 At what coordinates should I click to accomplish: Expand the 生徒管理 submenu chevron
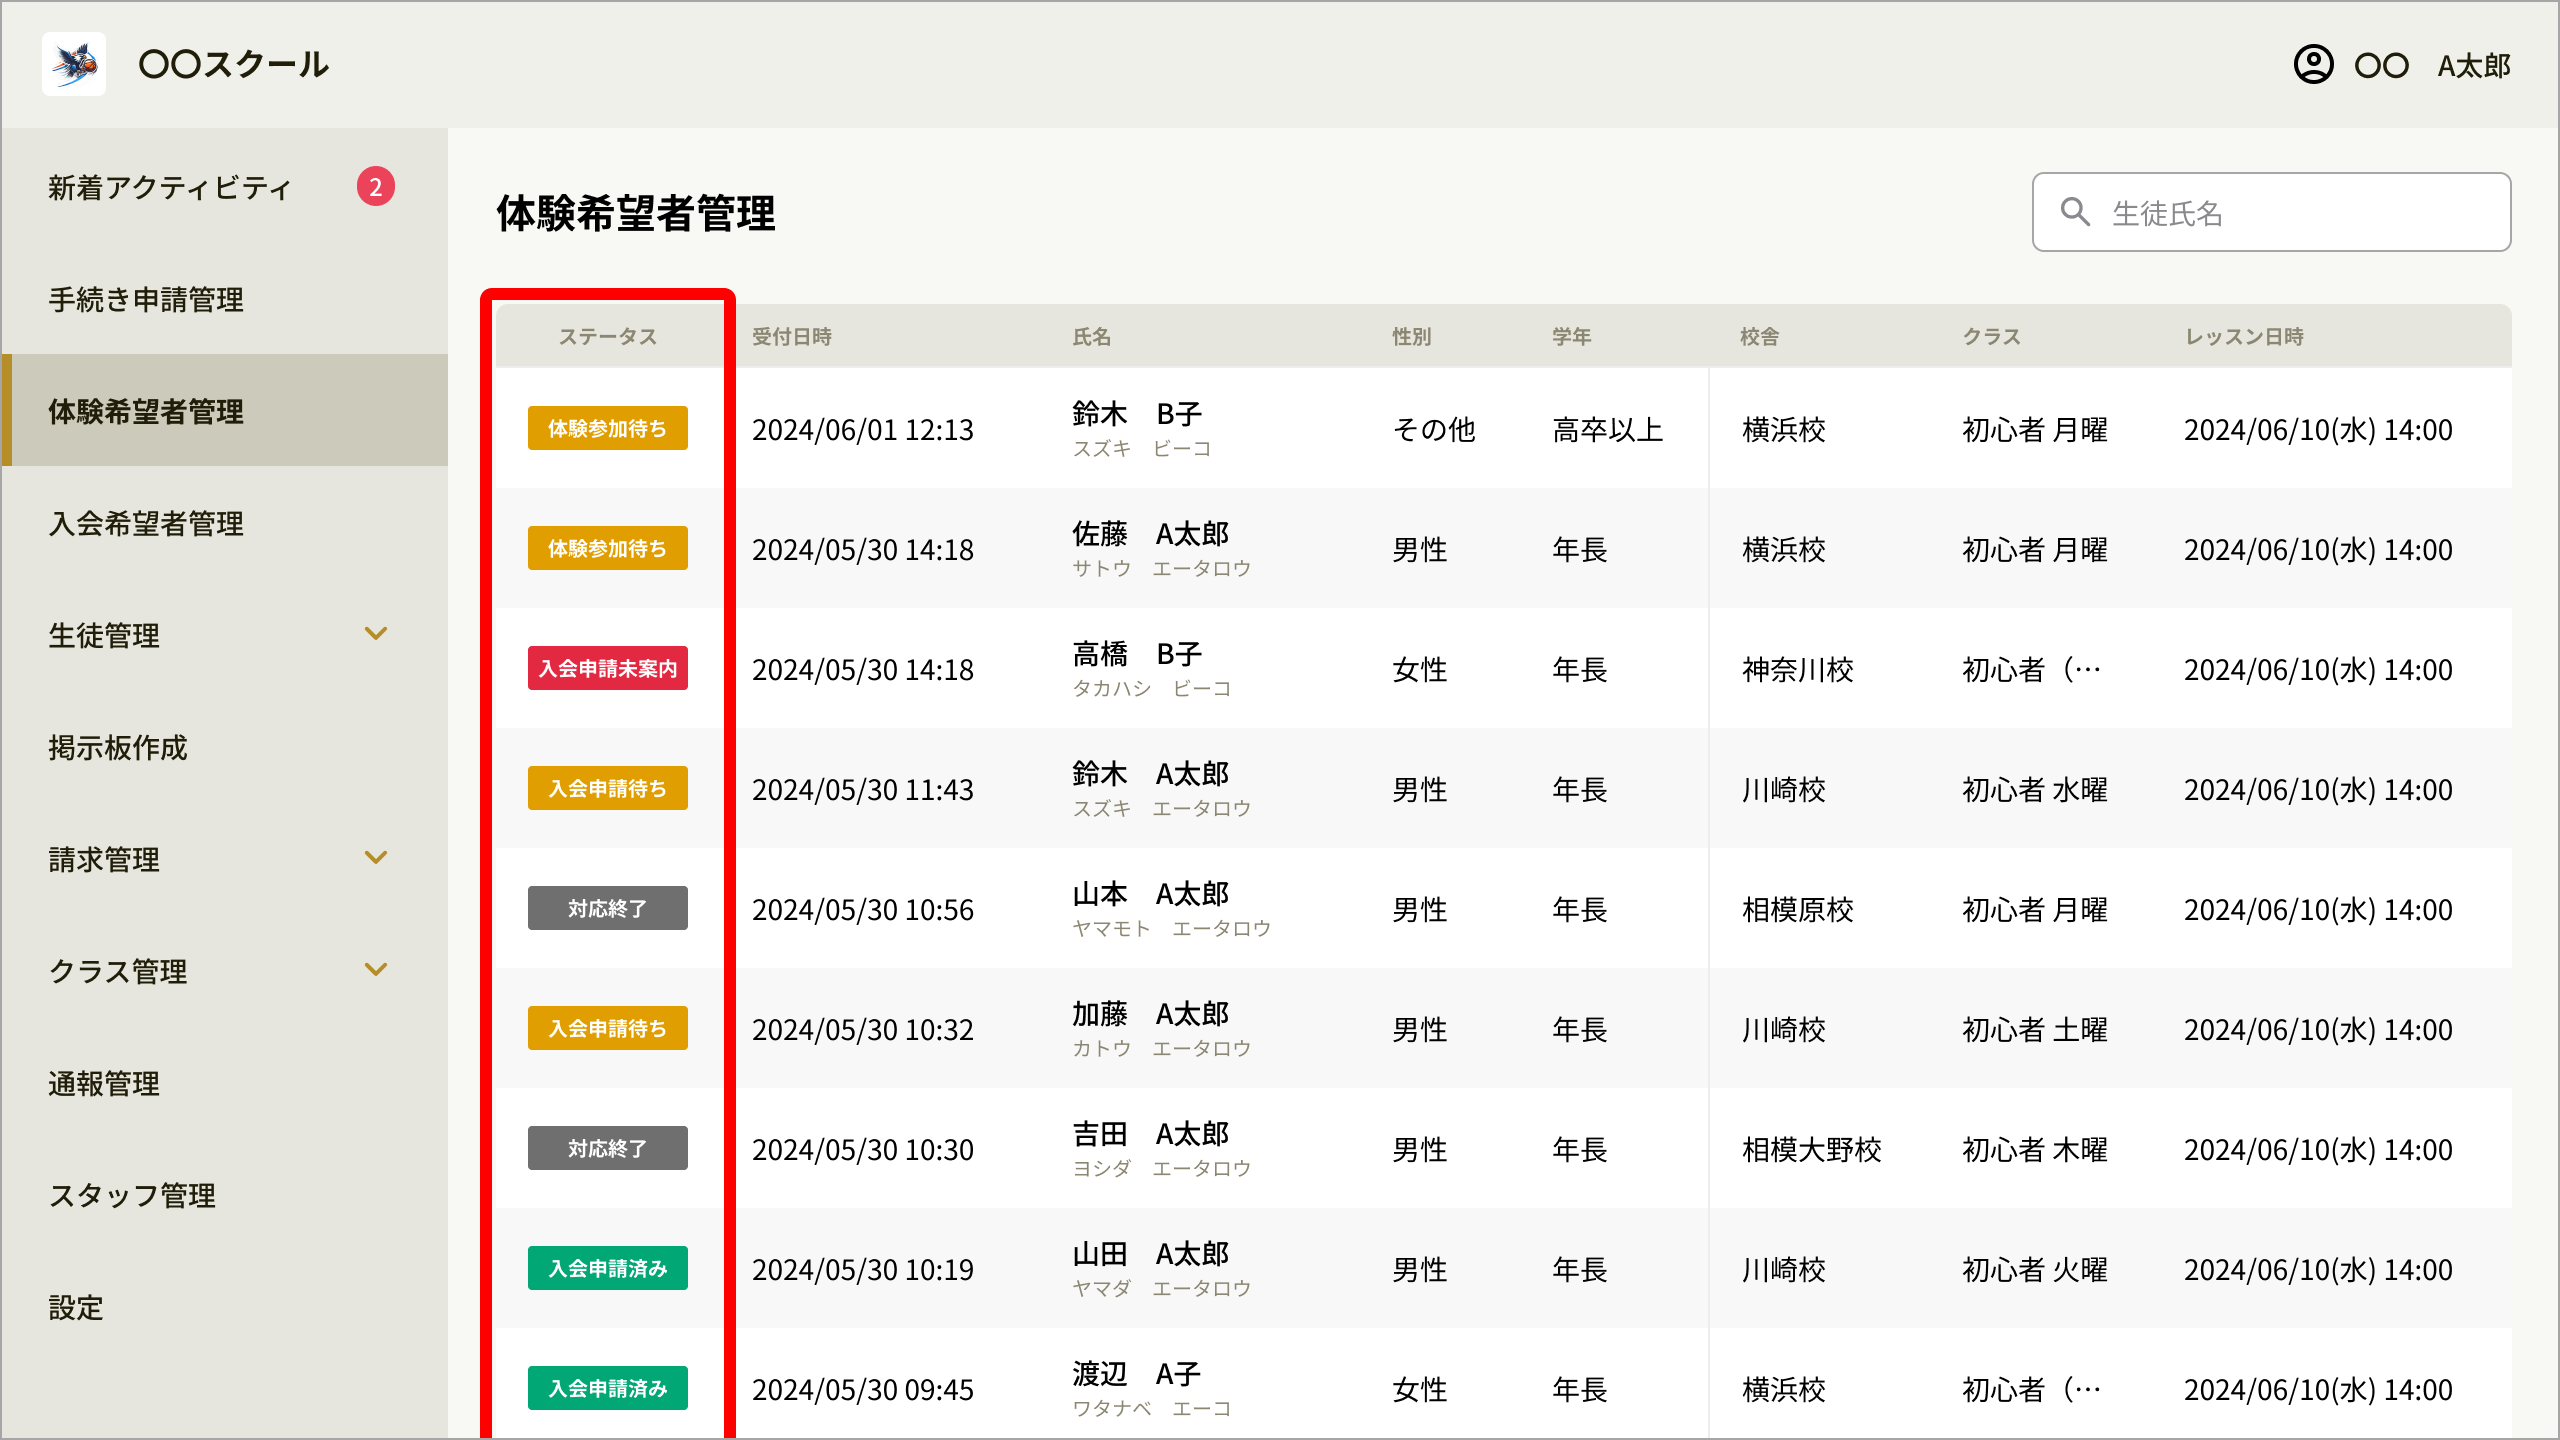[376, 634]
